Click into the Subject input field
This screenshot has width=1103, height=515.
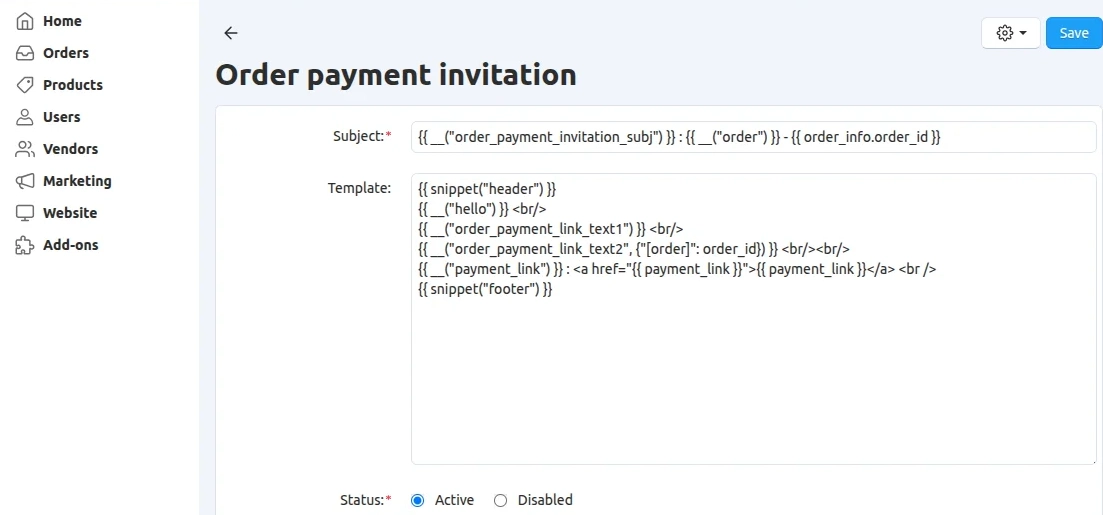click(x=753, y=137)
